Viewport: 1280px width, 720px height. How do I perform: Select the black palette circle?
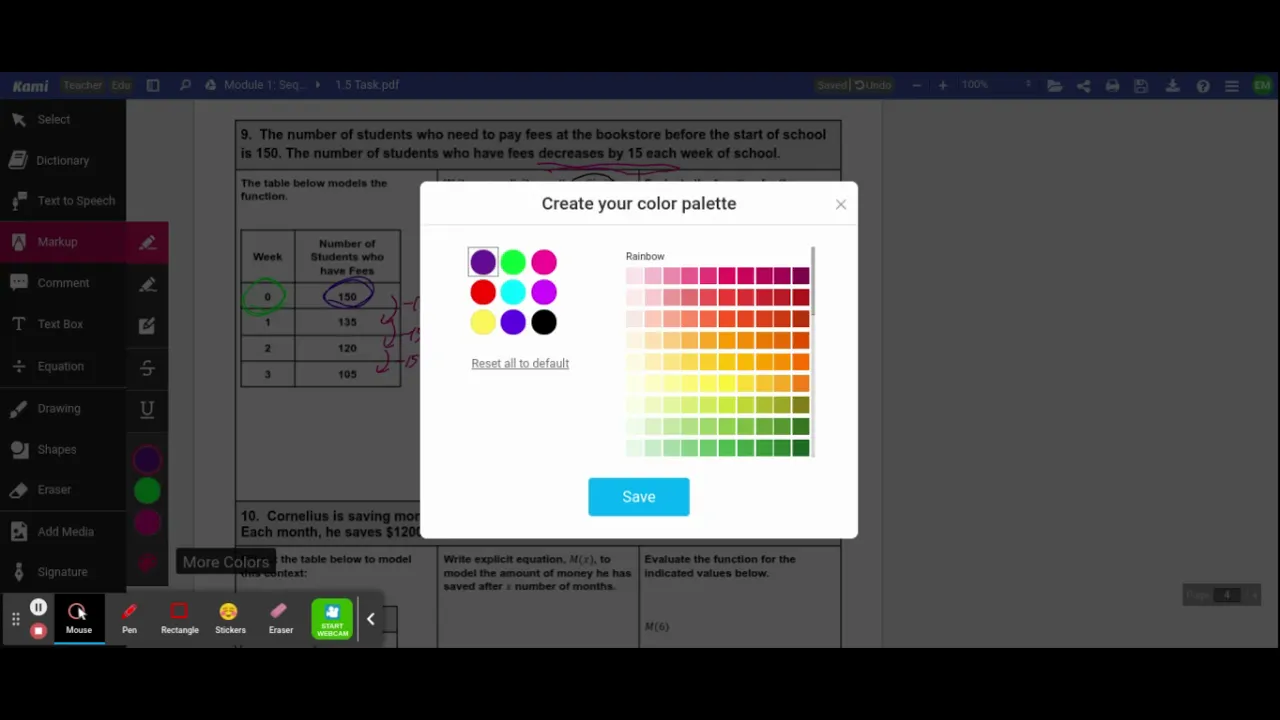[x=544, y=322]
